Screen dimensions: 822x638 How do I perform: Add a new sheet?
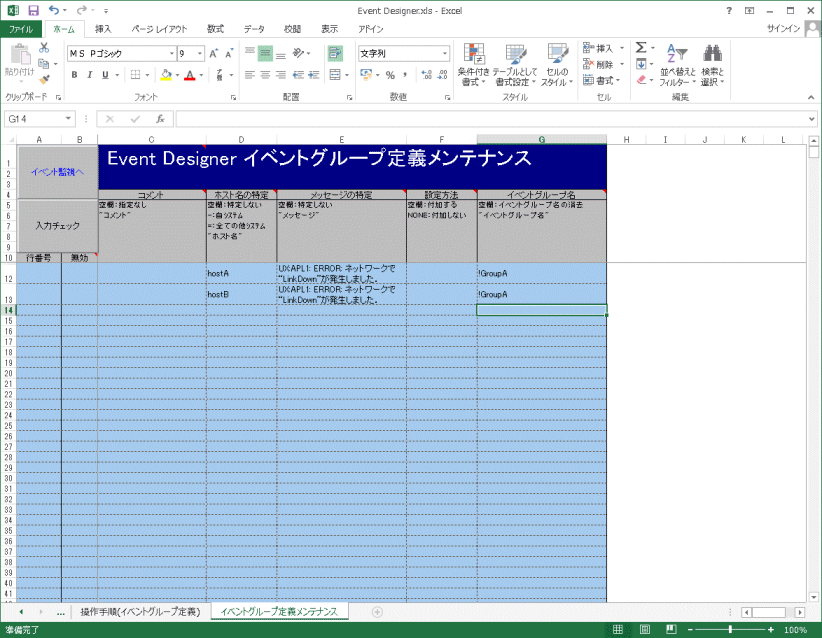pos(377,612)
